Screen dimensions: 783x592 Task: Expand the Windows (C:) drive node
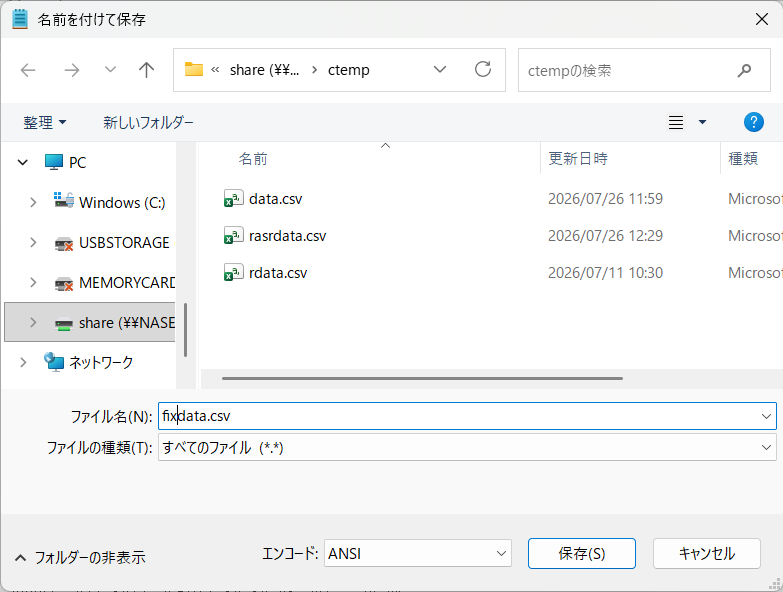33,202
